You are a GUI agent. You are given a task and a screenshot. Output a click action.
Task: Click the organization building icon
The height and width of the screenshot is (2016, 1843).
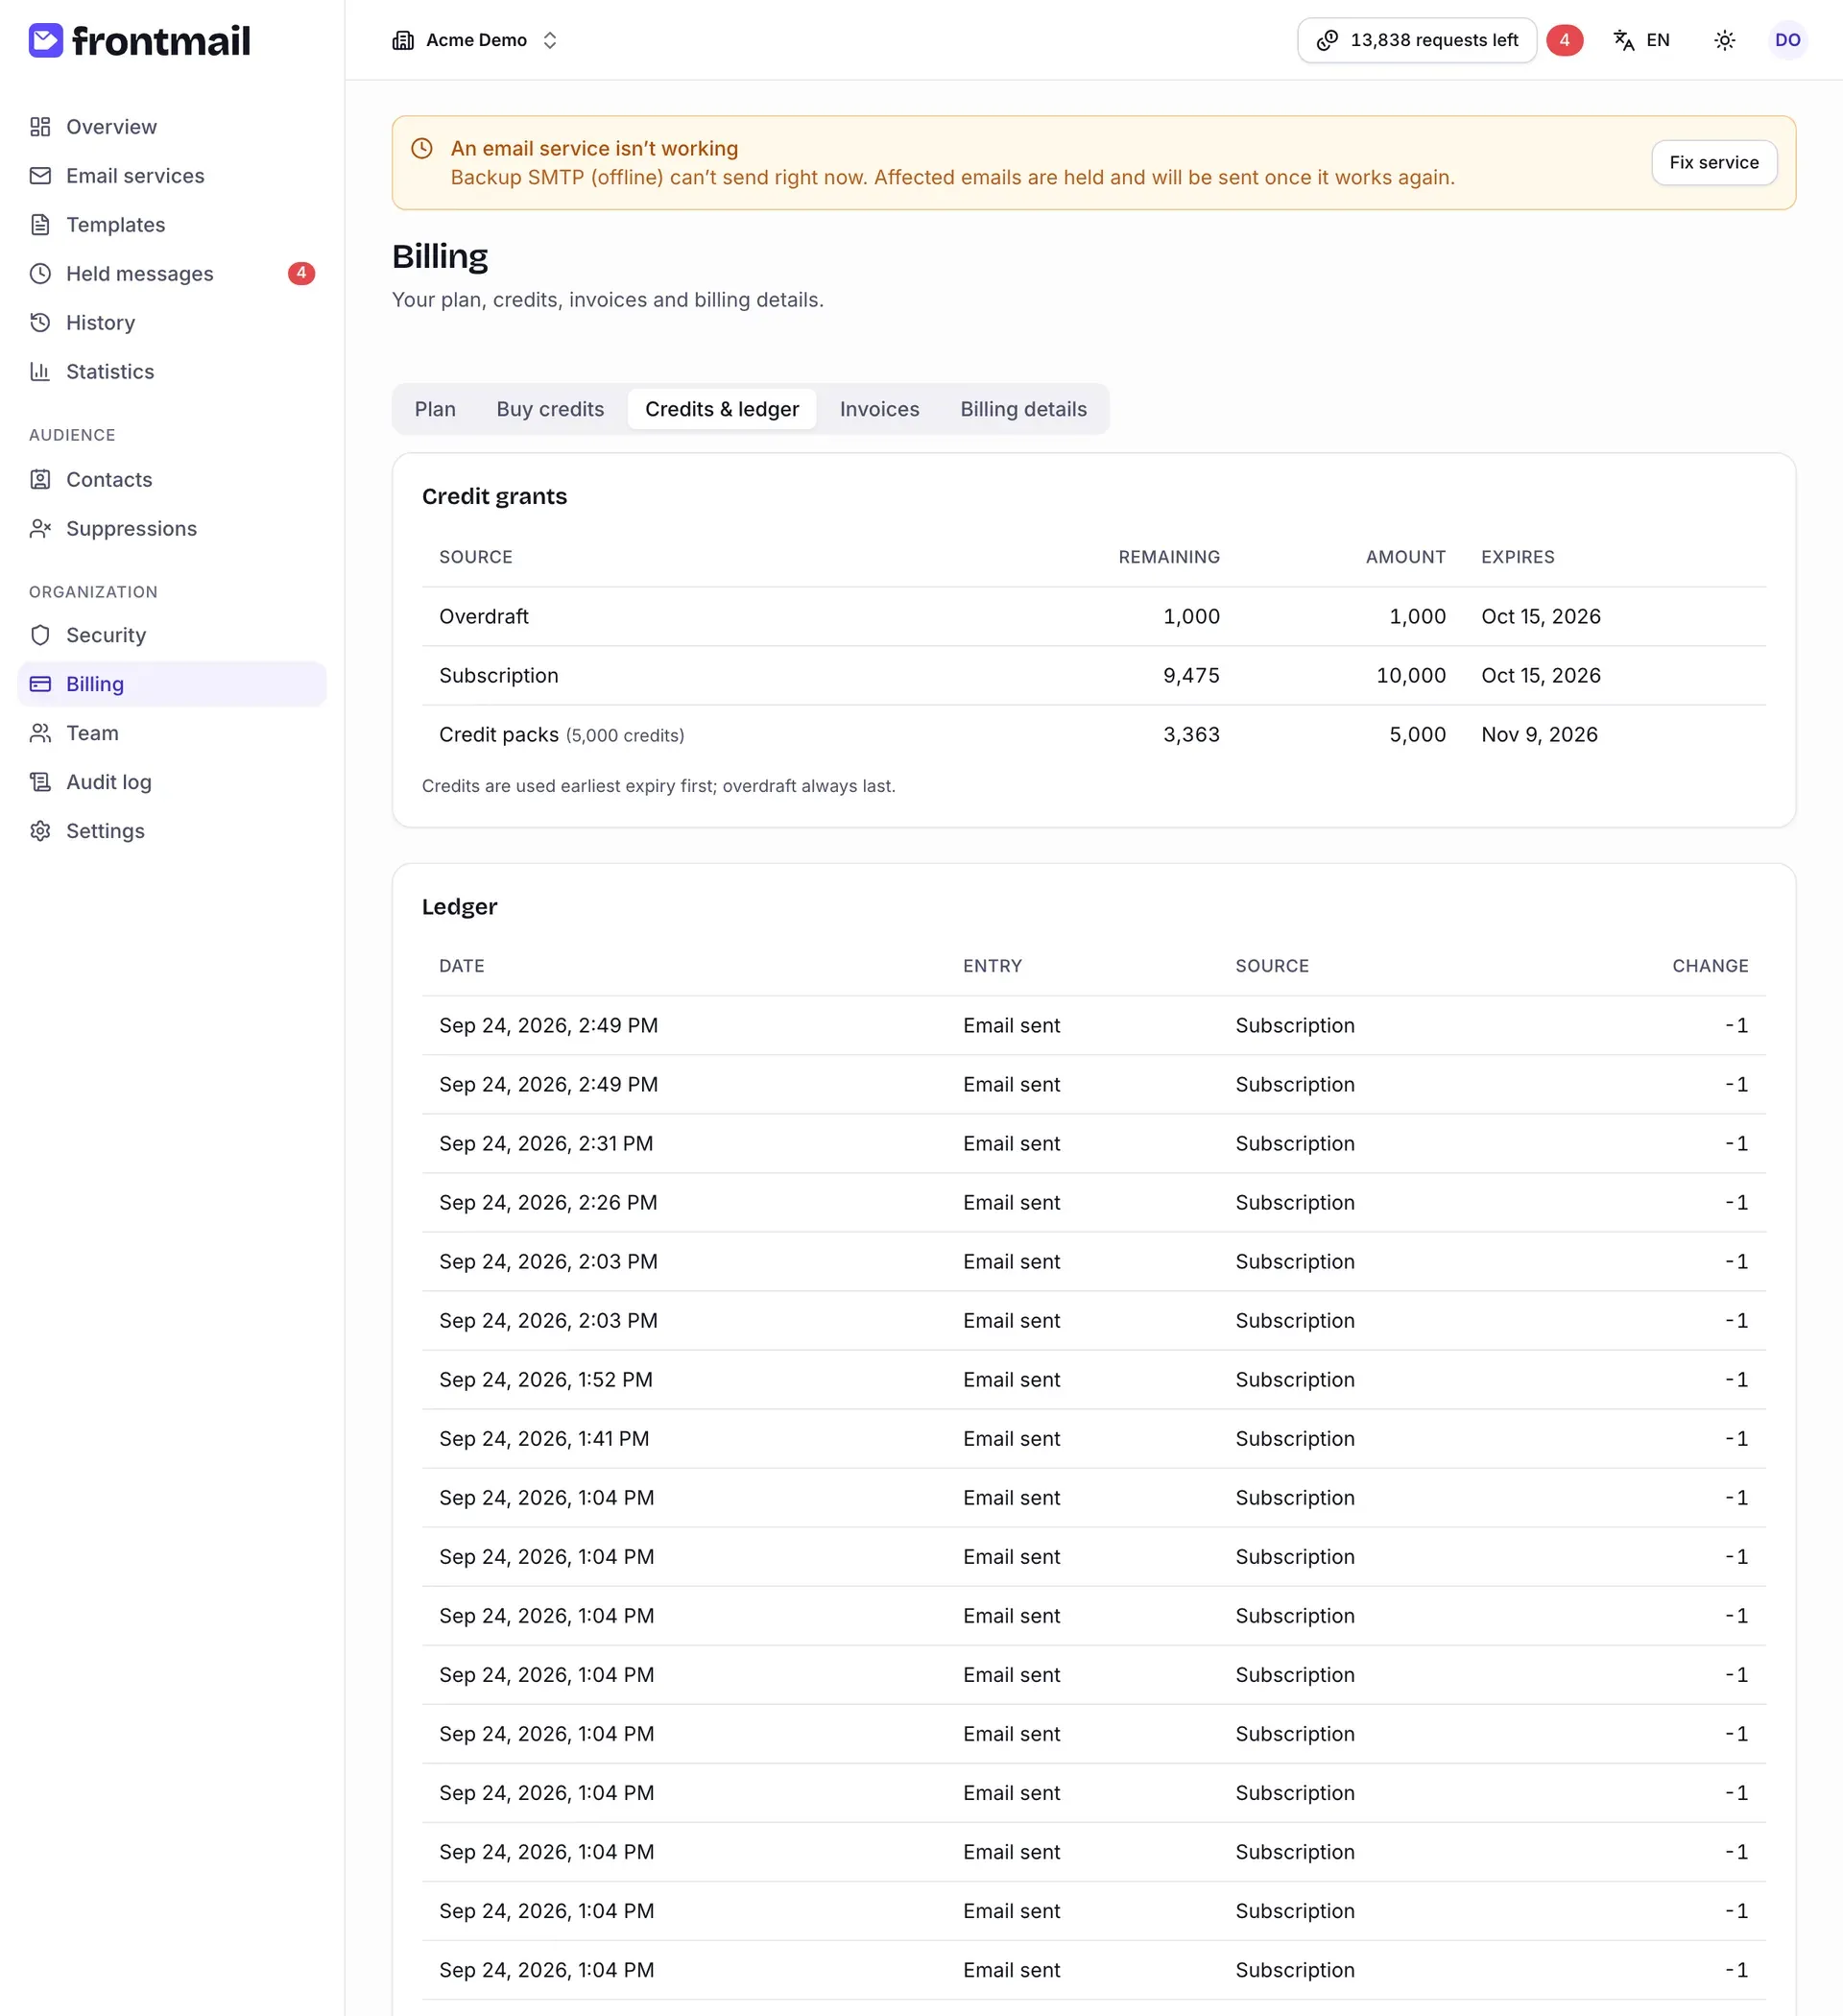point(403,40)
